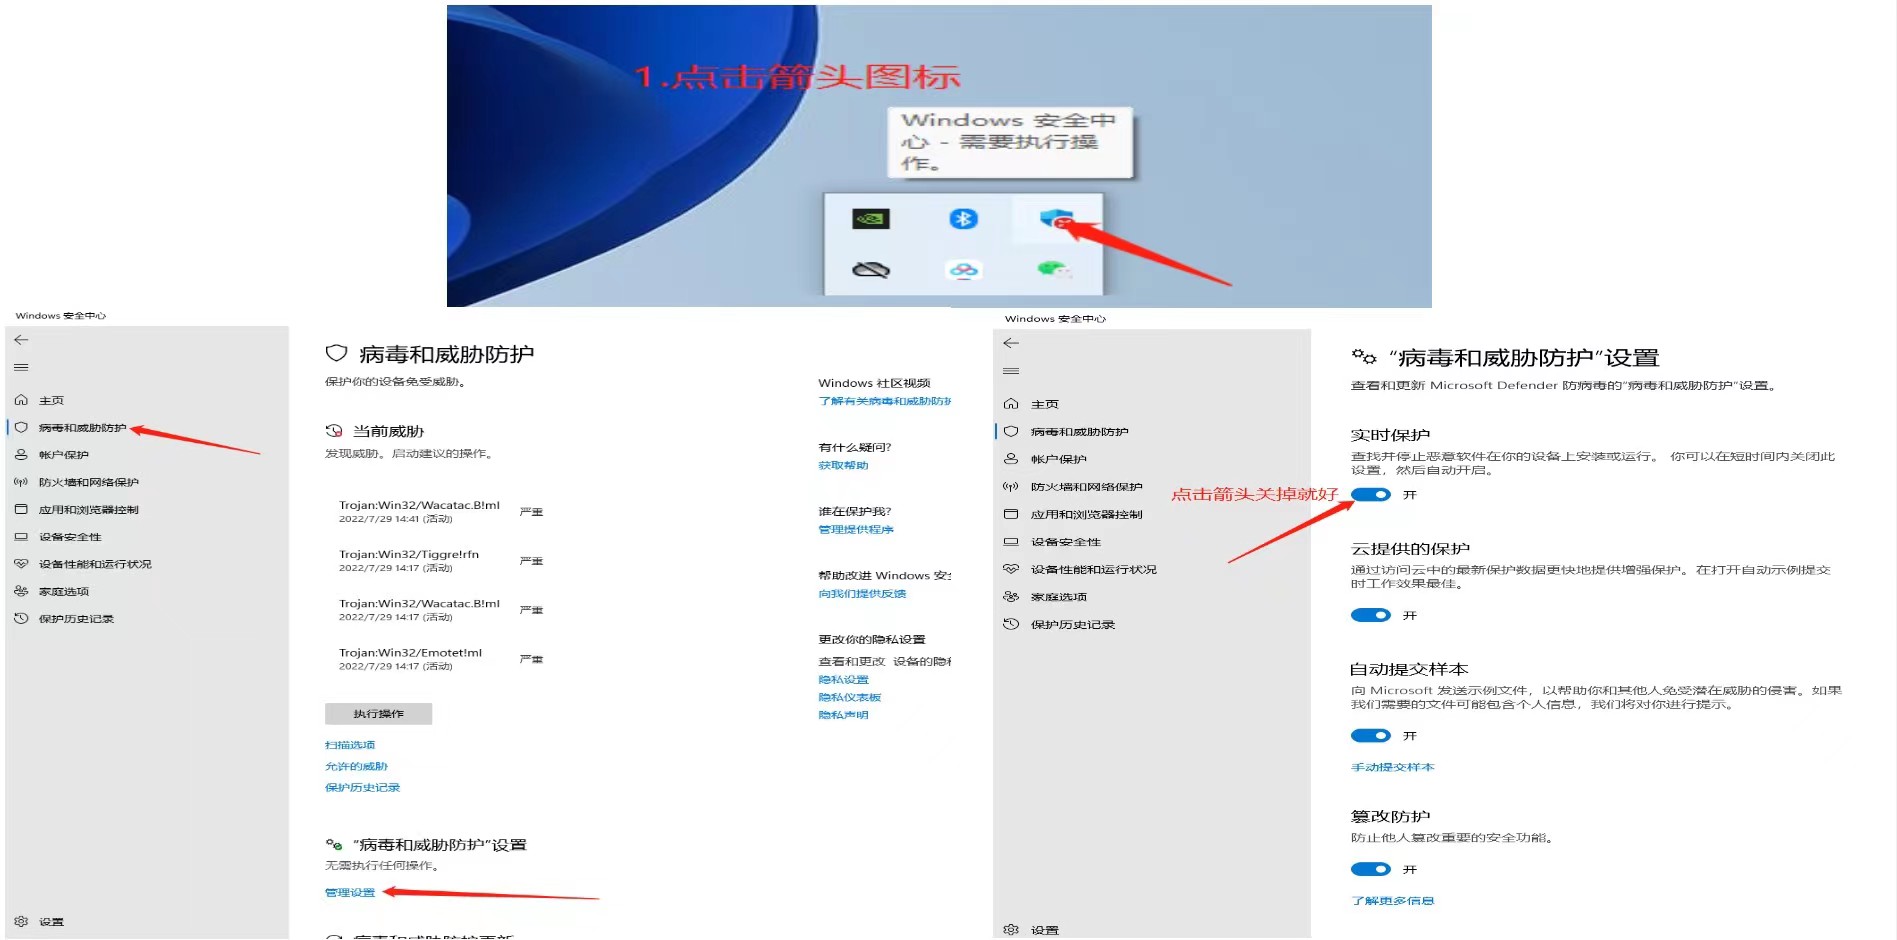Click the green WeChat tray icon
The height and width of the screenshot is (940, 1897).
tap(1053, 269)
